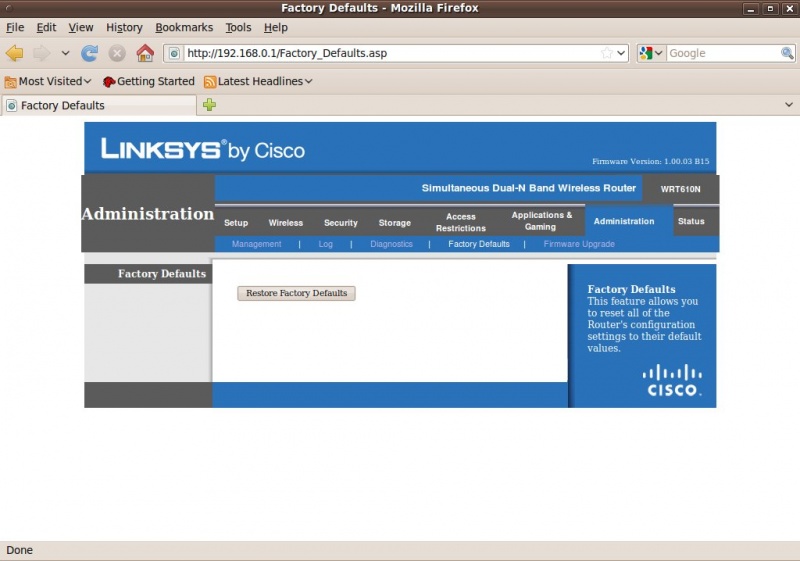800x561 pixels.
Task: Open the Firmware Upgrade sub-page link
Action: [x=579, y=244]
